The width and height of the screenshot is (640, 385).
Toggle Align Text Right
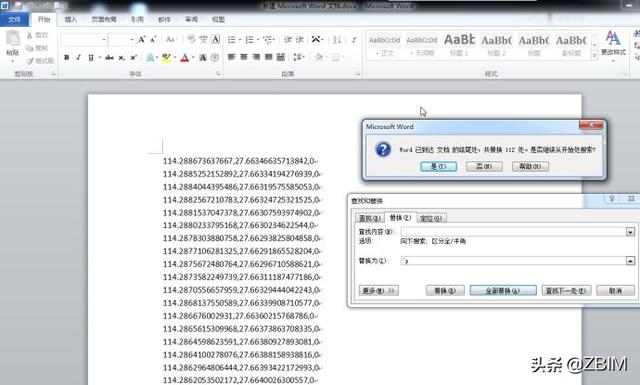256,57
